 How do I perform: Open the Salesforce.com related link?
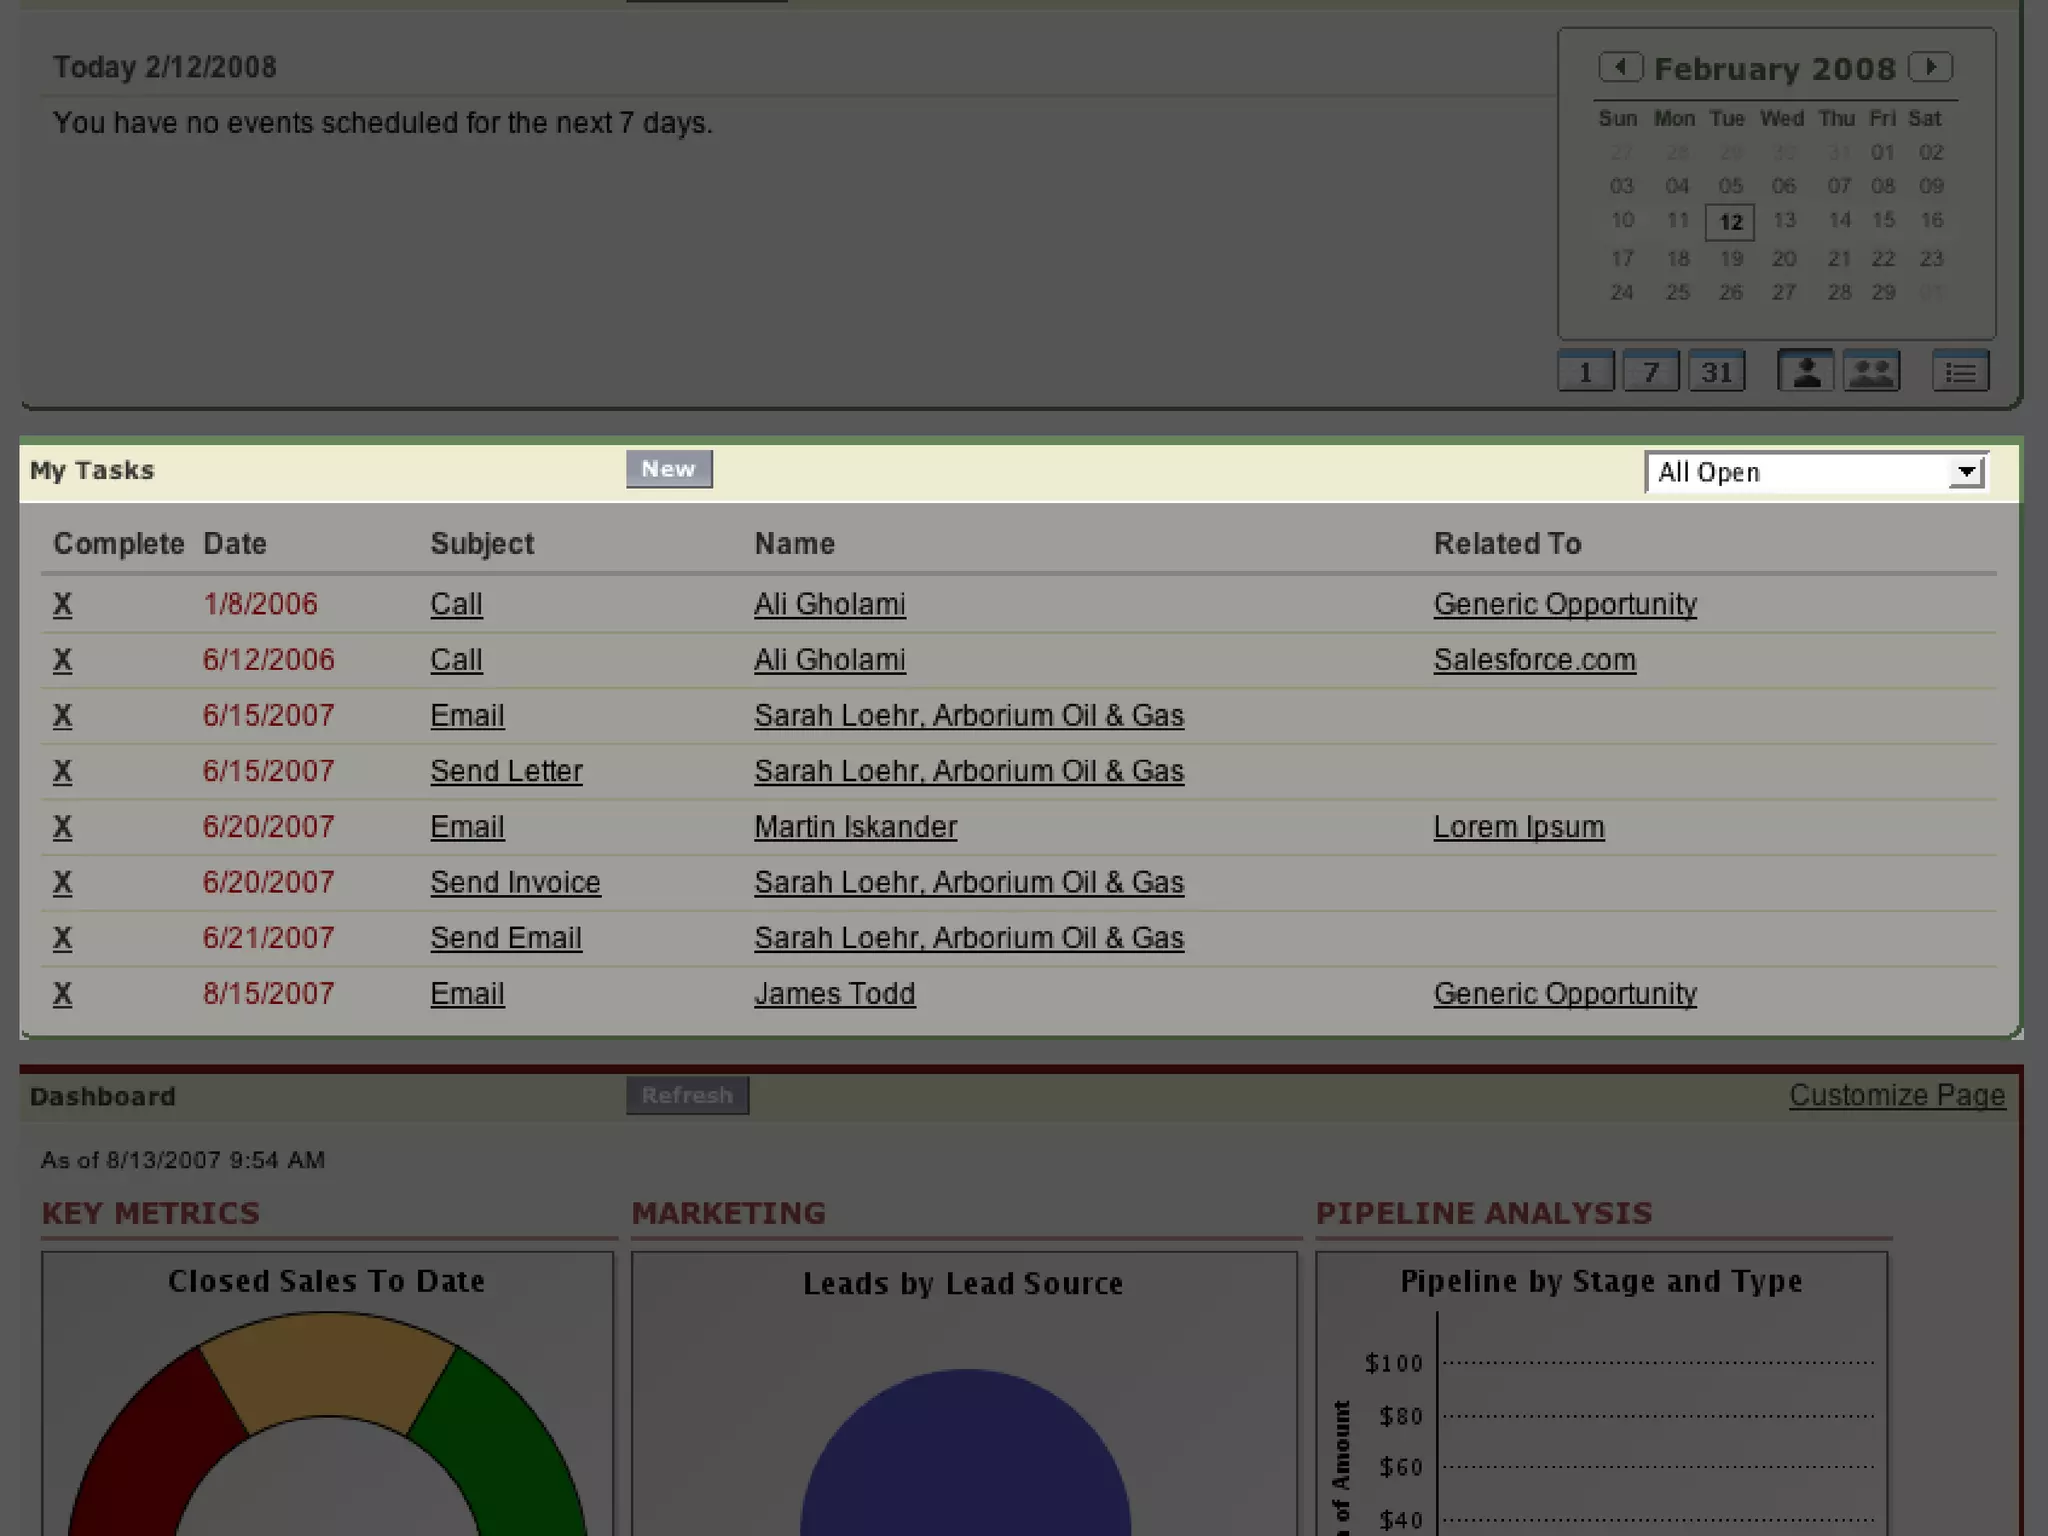click(1534, 660)
